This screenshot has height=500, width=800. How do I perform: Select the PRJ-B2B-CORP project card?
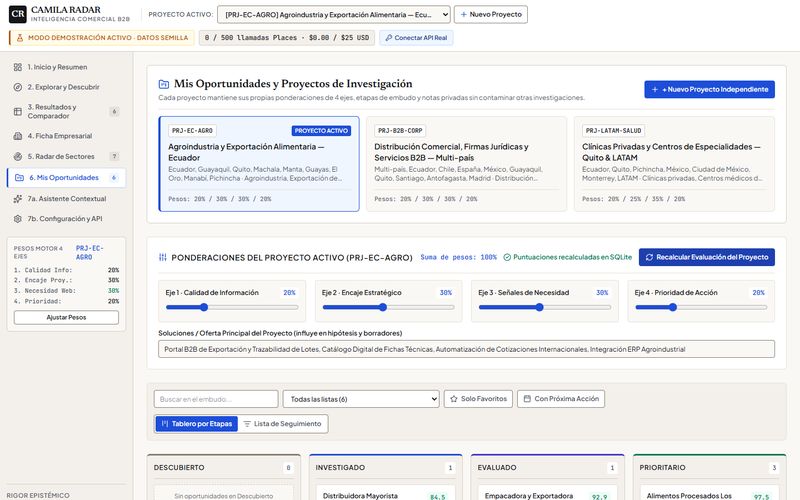pyautogui.click(x=466, y=164)
